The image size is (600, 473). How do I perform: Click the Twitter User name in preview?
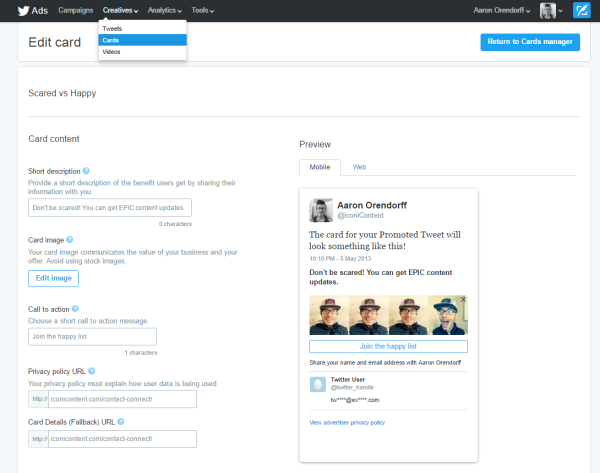pos(347,379)
